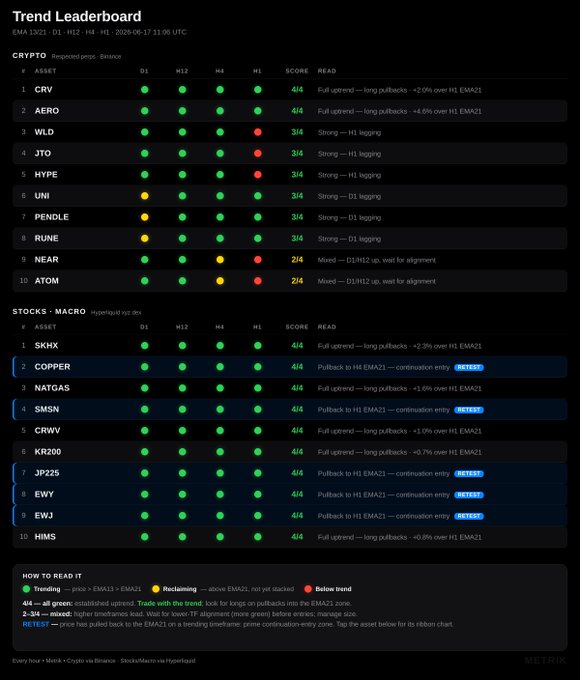The height and width of the screenshot is (680, 580).
Task: Click the red H1 dot in WLD row
Action: tap(258, 132)
